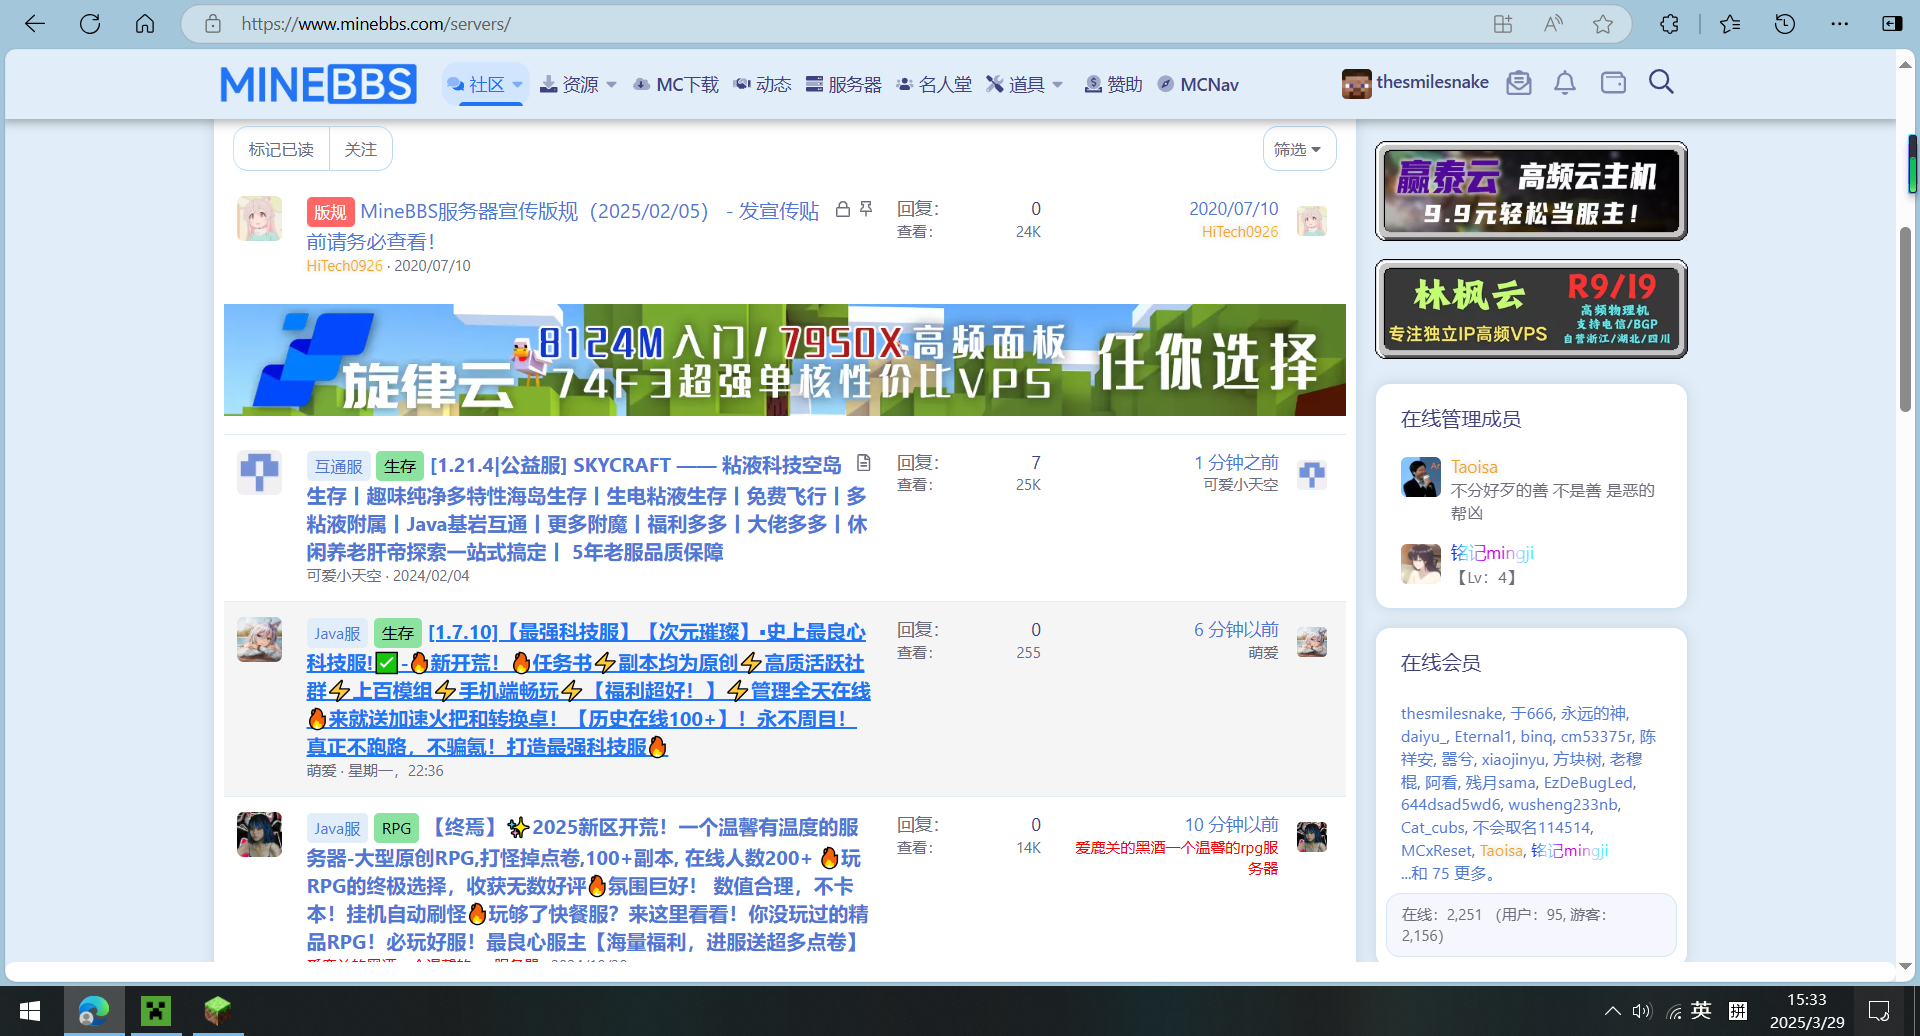
Task: Click the RPG prefix tag
Action: 396,828
